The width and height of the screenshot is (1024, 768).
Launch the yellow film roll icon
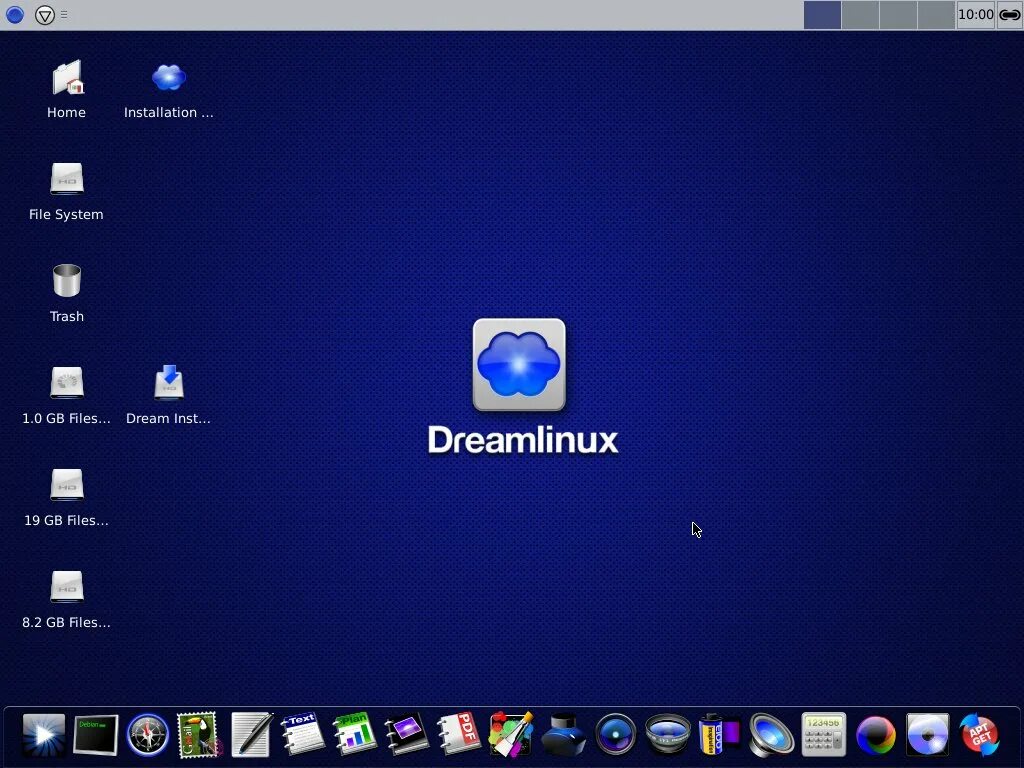point(719,735)
